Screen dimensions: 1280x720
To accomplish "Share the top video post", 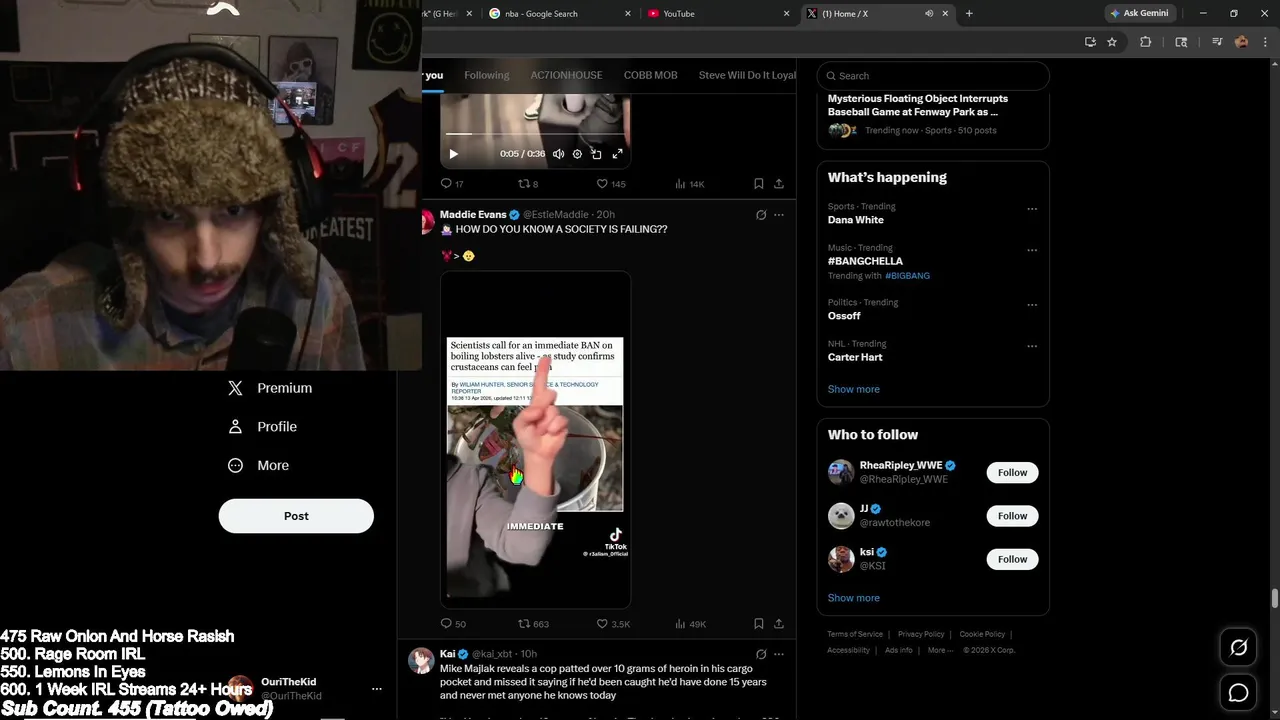I will 779,184.
